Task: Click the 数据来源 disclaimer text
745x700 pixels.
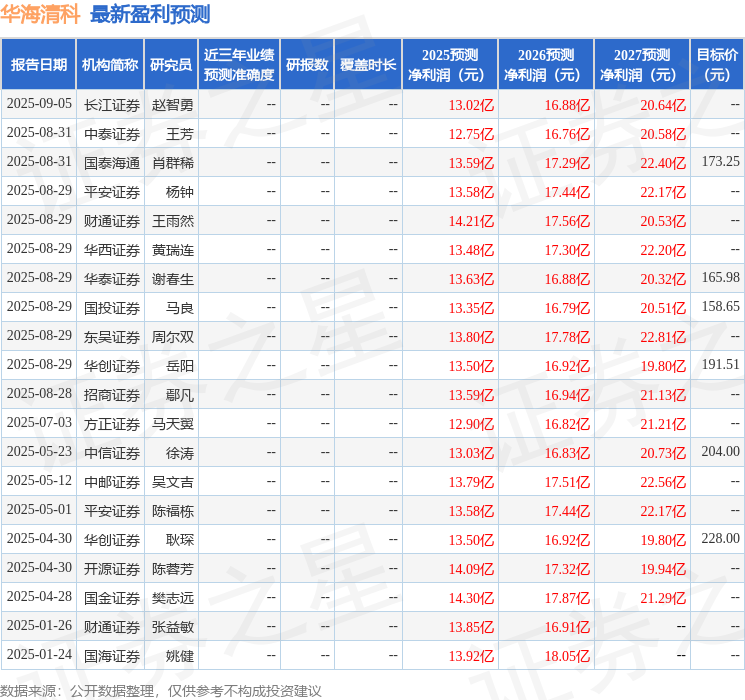Action: click(x=161, y=690)
